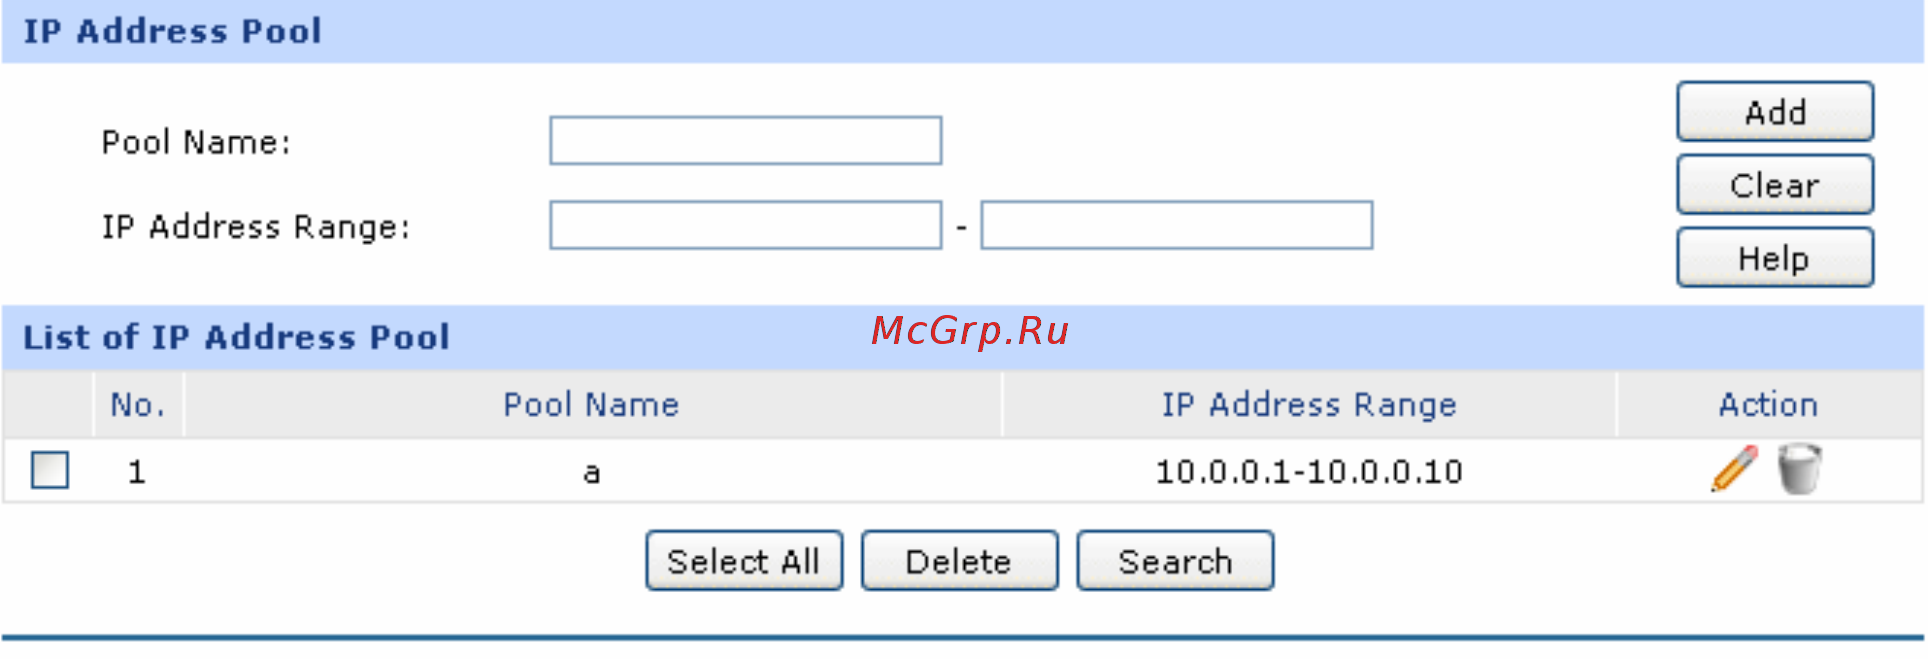Click the Add button
This screenshot has width=1928, height=659.
[1775, 112]
